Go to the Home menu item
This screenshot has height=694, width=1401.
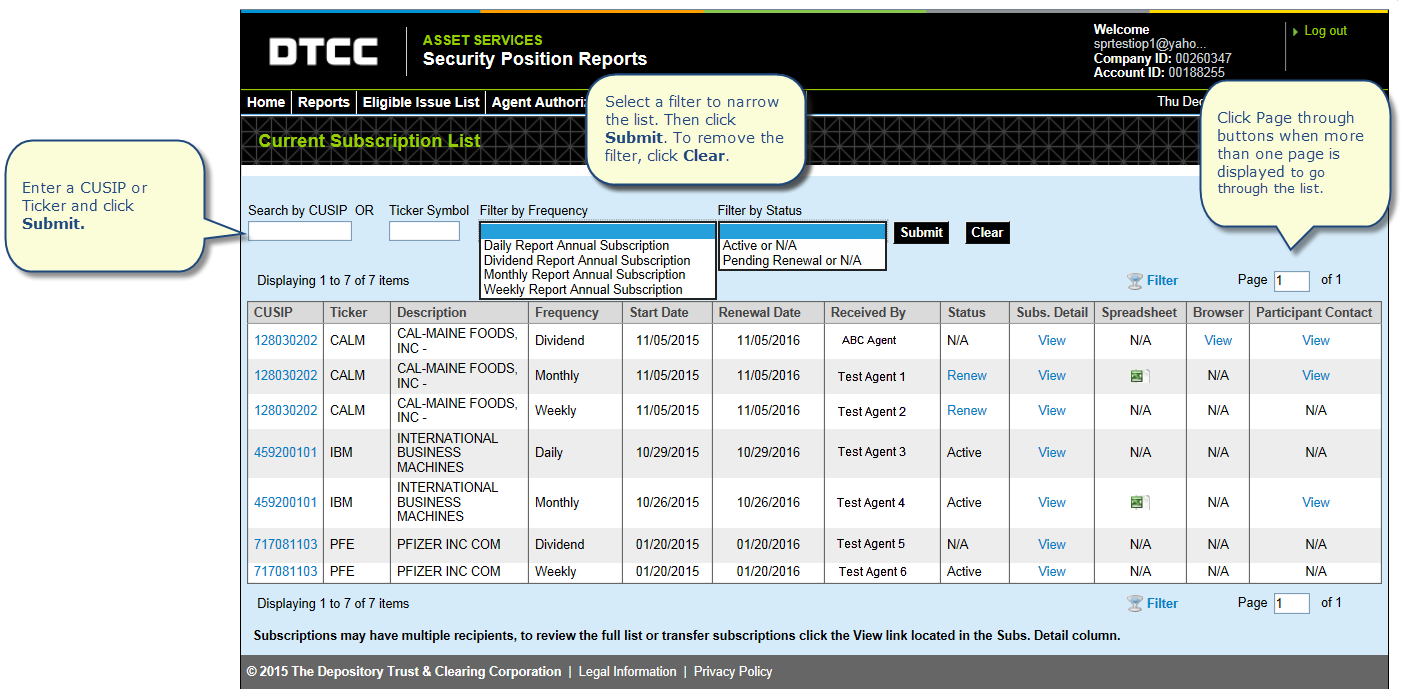pos(266,102)
